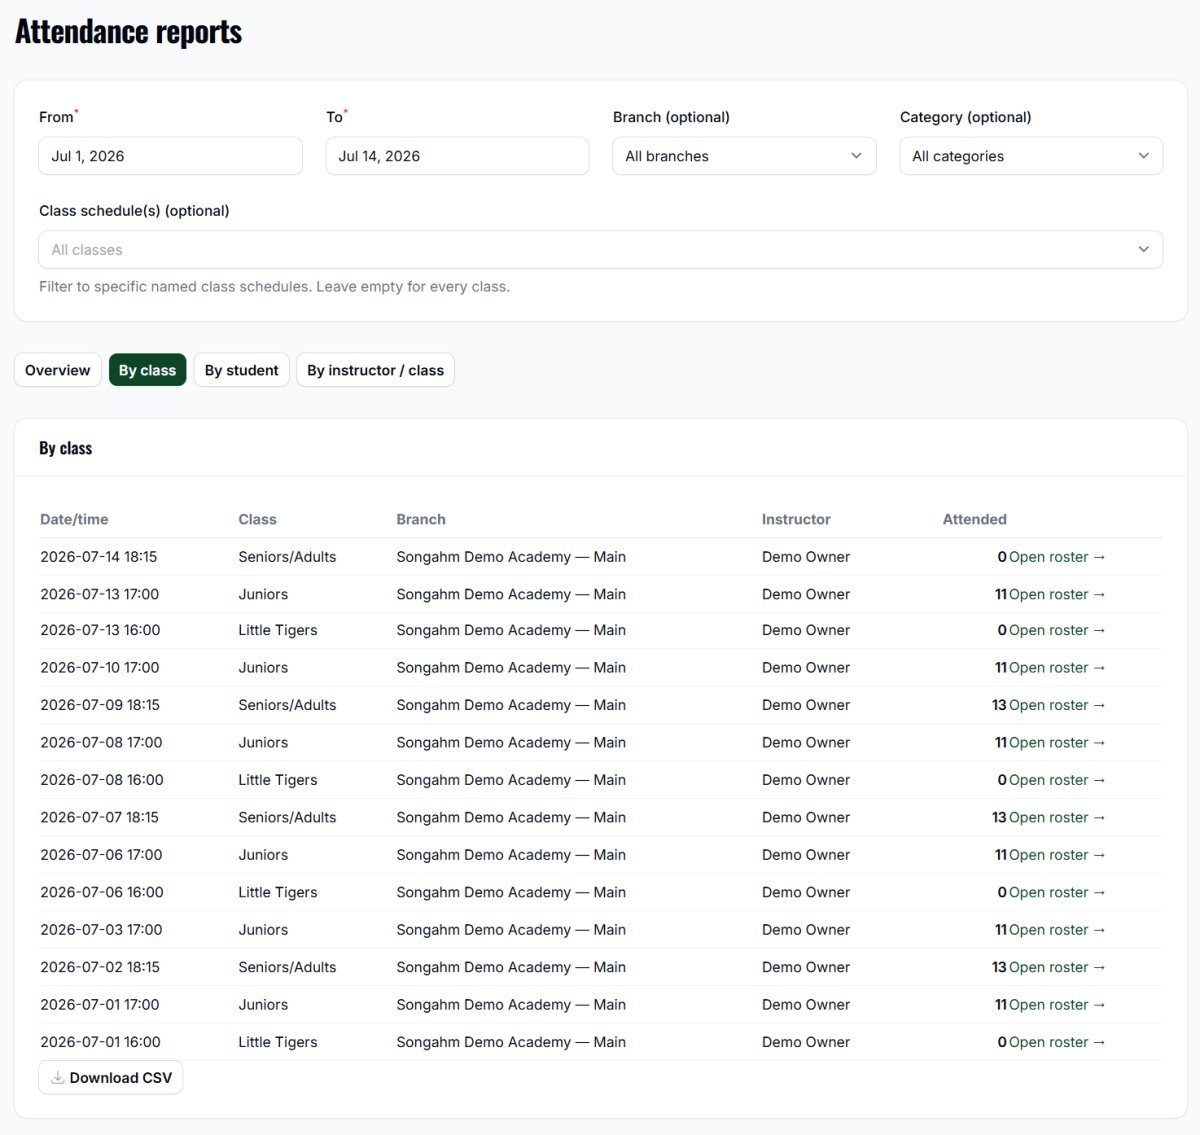Click the Instructor column header
The image size is (1200, 1135).
[796, 519]
